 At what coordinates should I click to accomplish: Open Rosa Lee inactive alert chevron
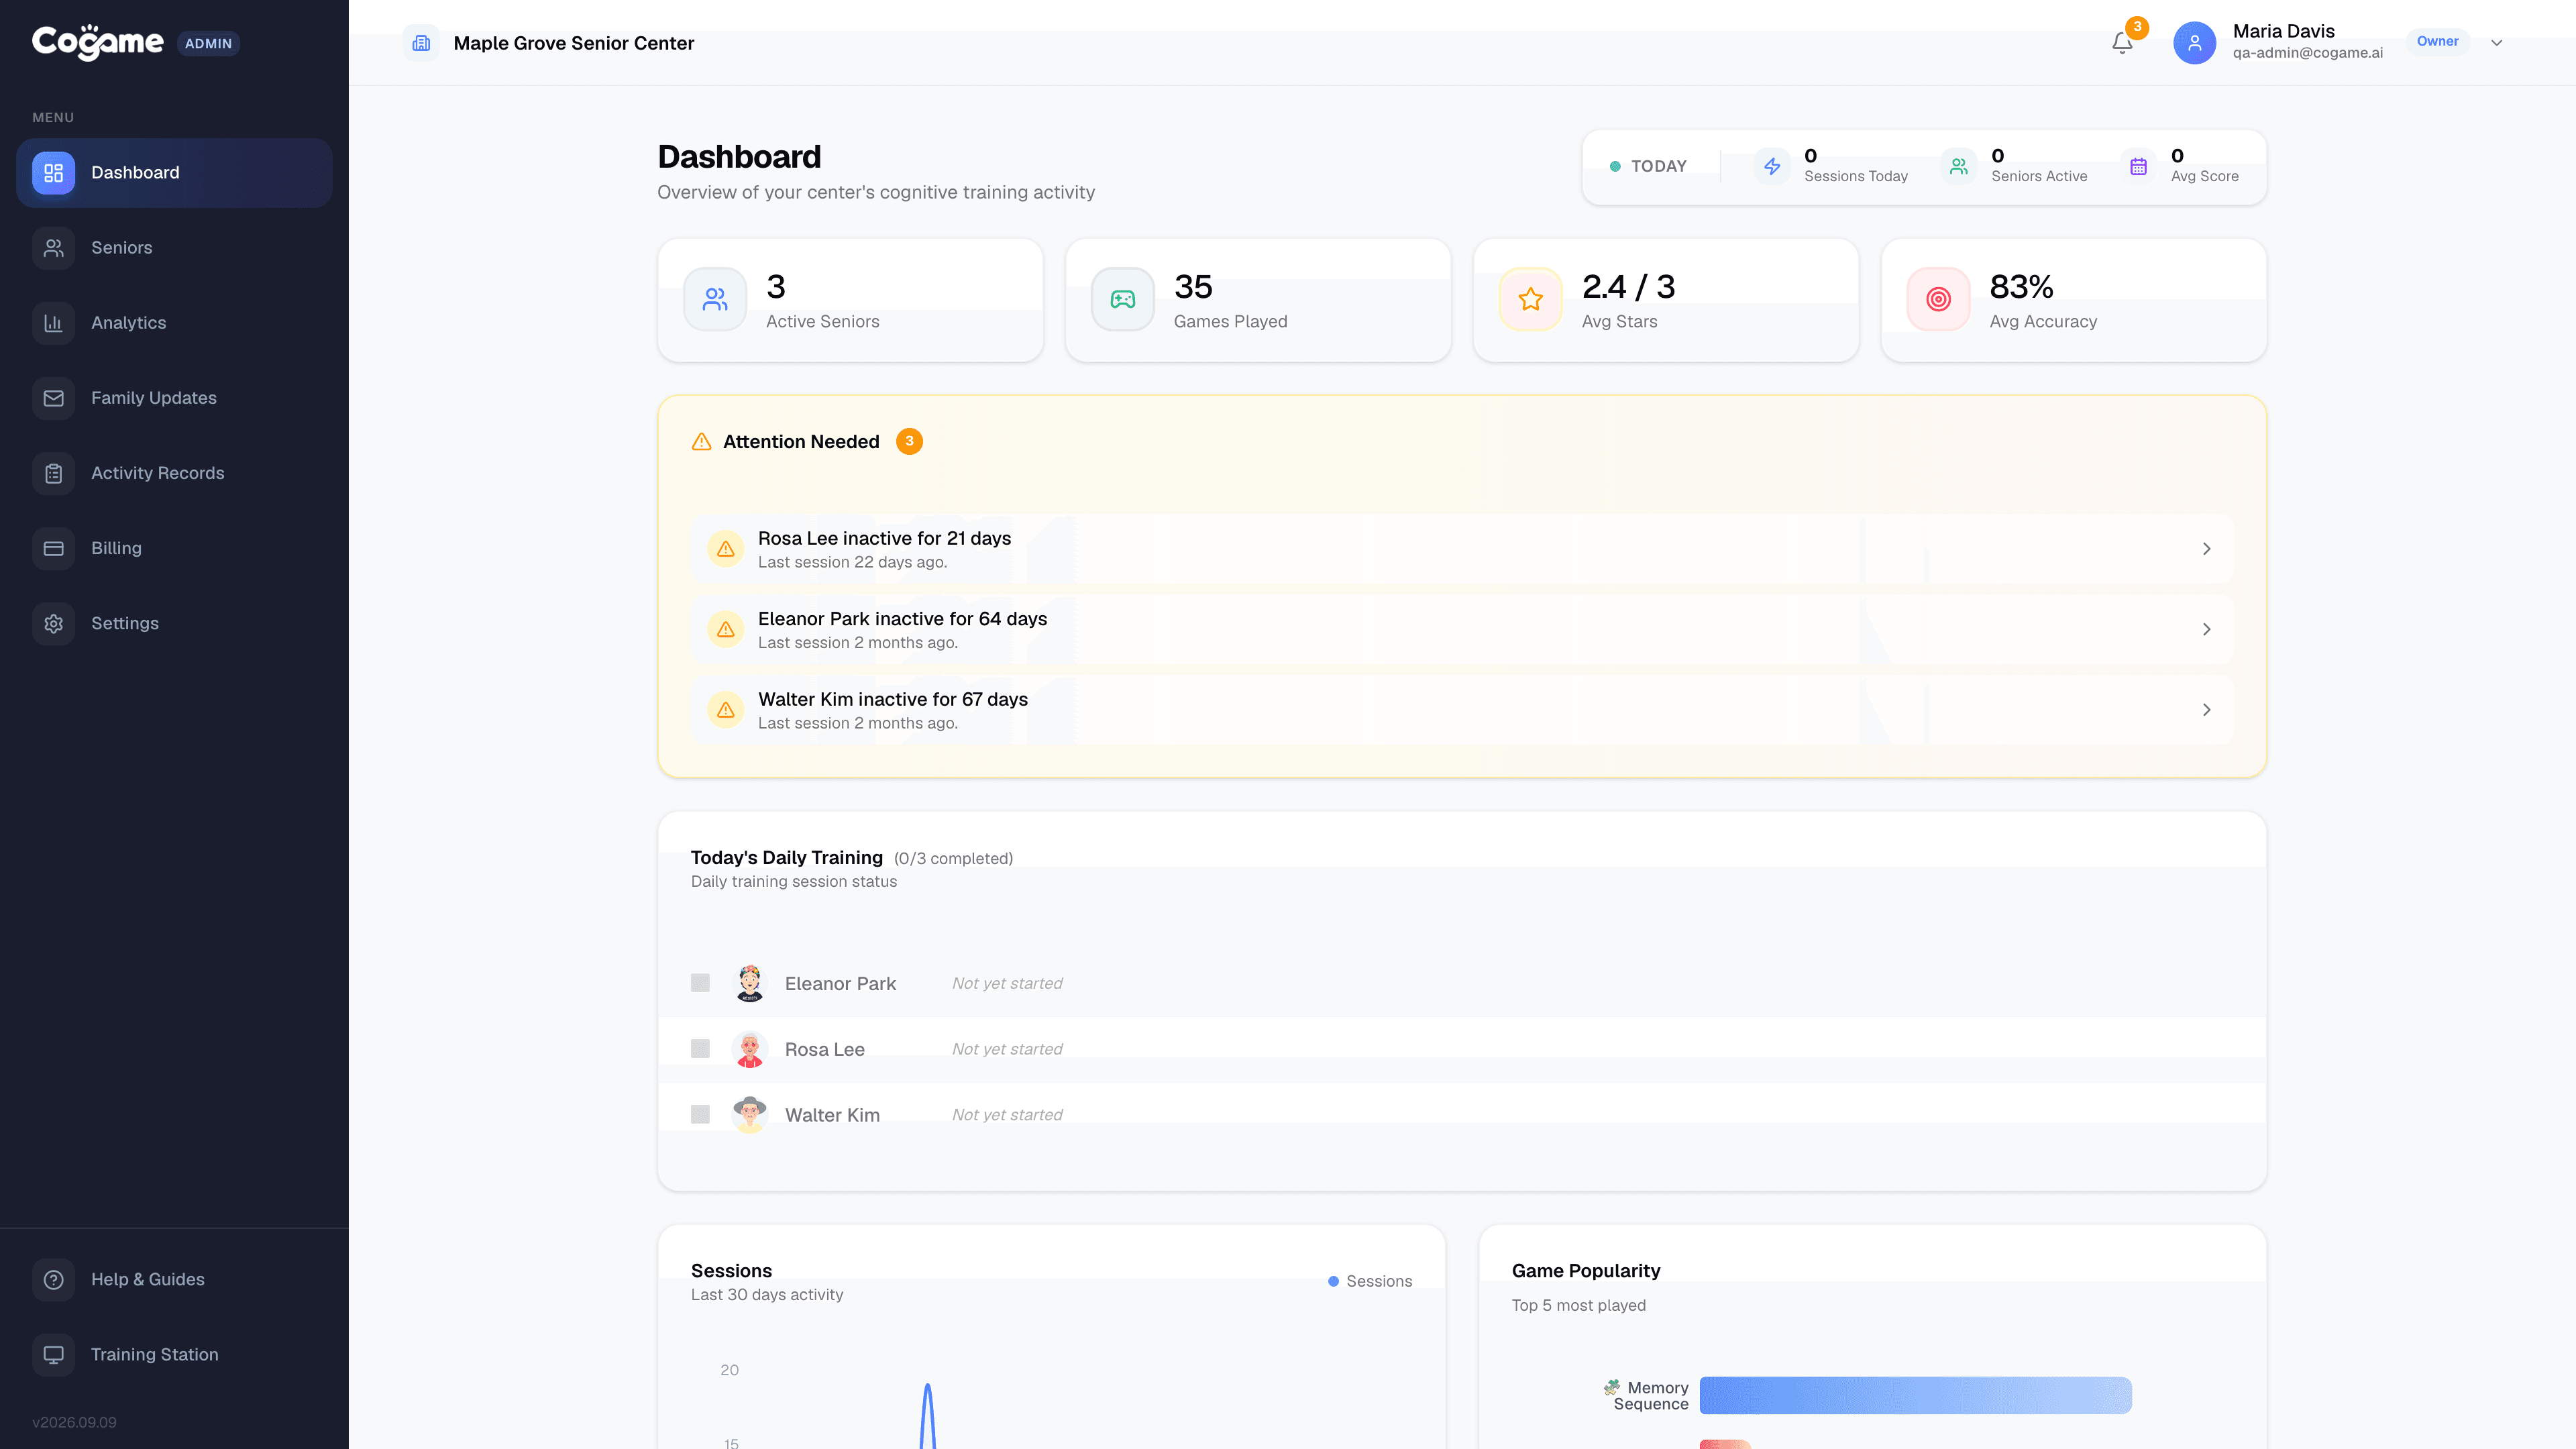2206,549
